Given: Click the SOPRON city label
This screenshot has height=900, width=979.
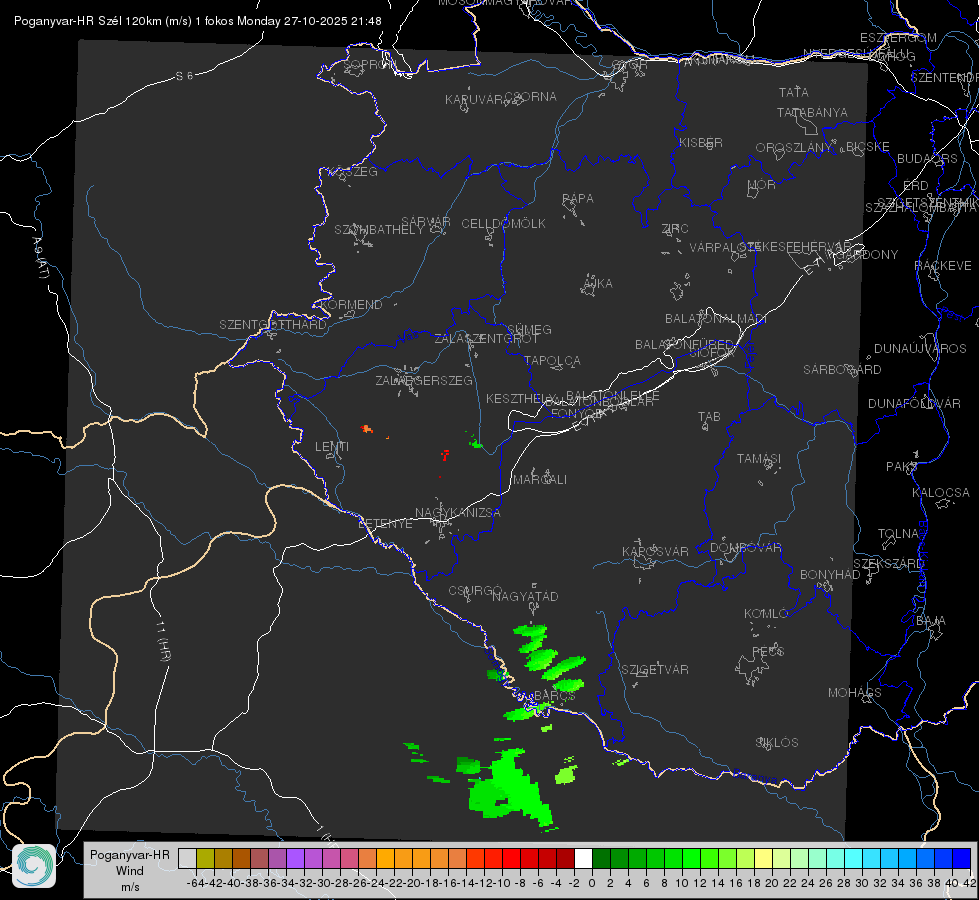Looking at the screenshot, I should [370, 64].
